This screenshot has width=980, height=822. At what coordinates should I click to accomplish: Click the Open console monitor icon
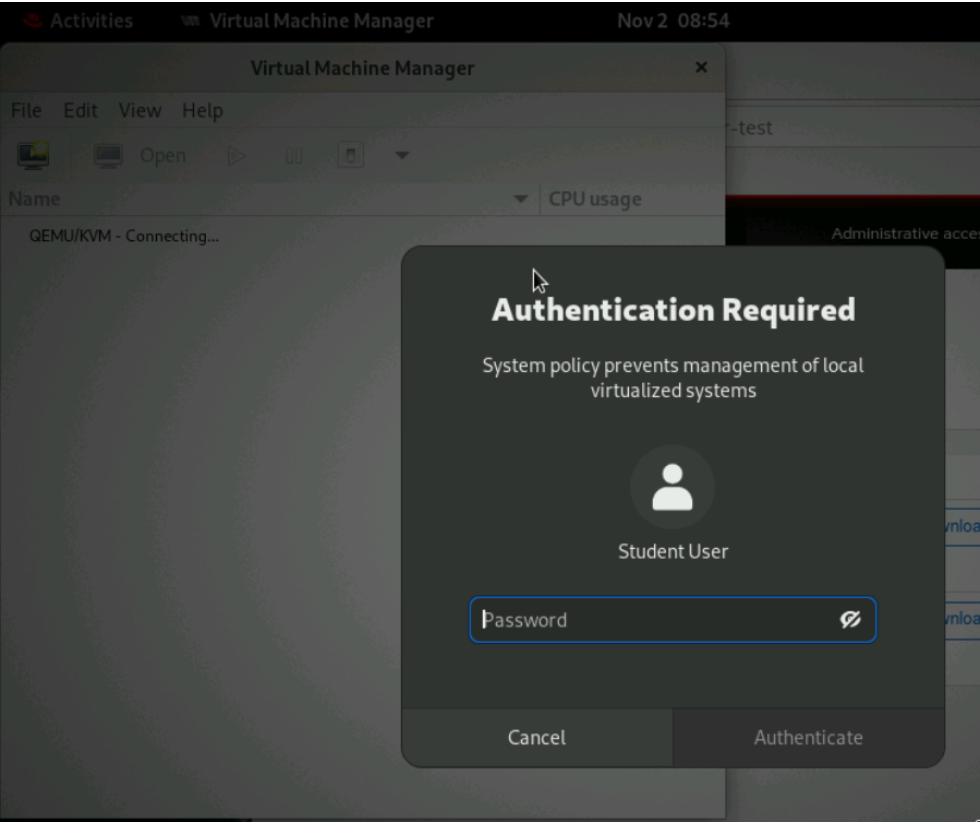tap(108, 156)
